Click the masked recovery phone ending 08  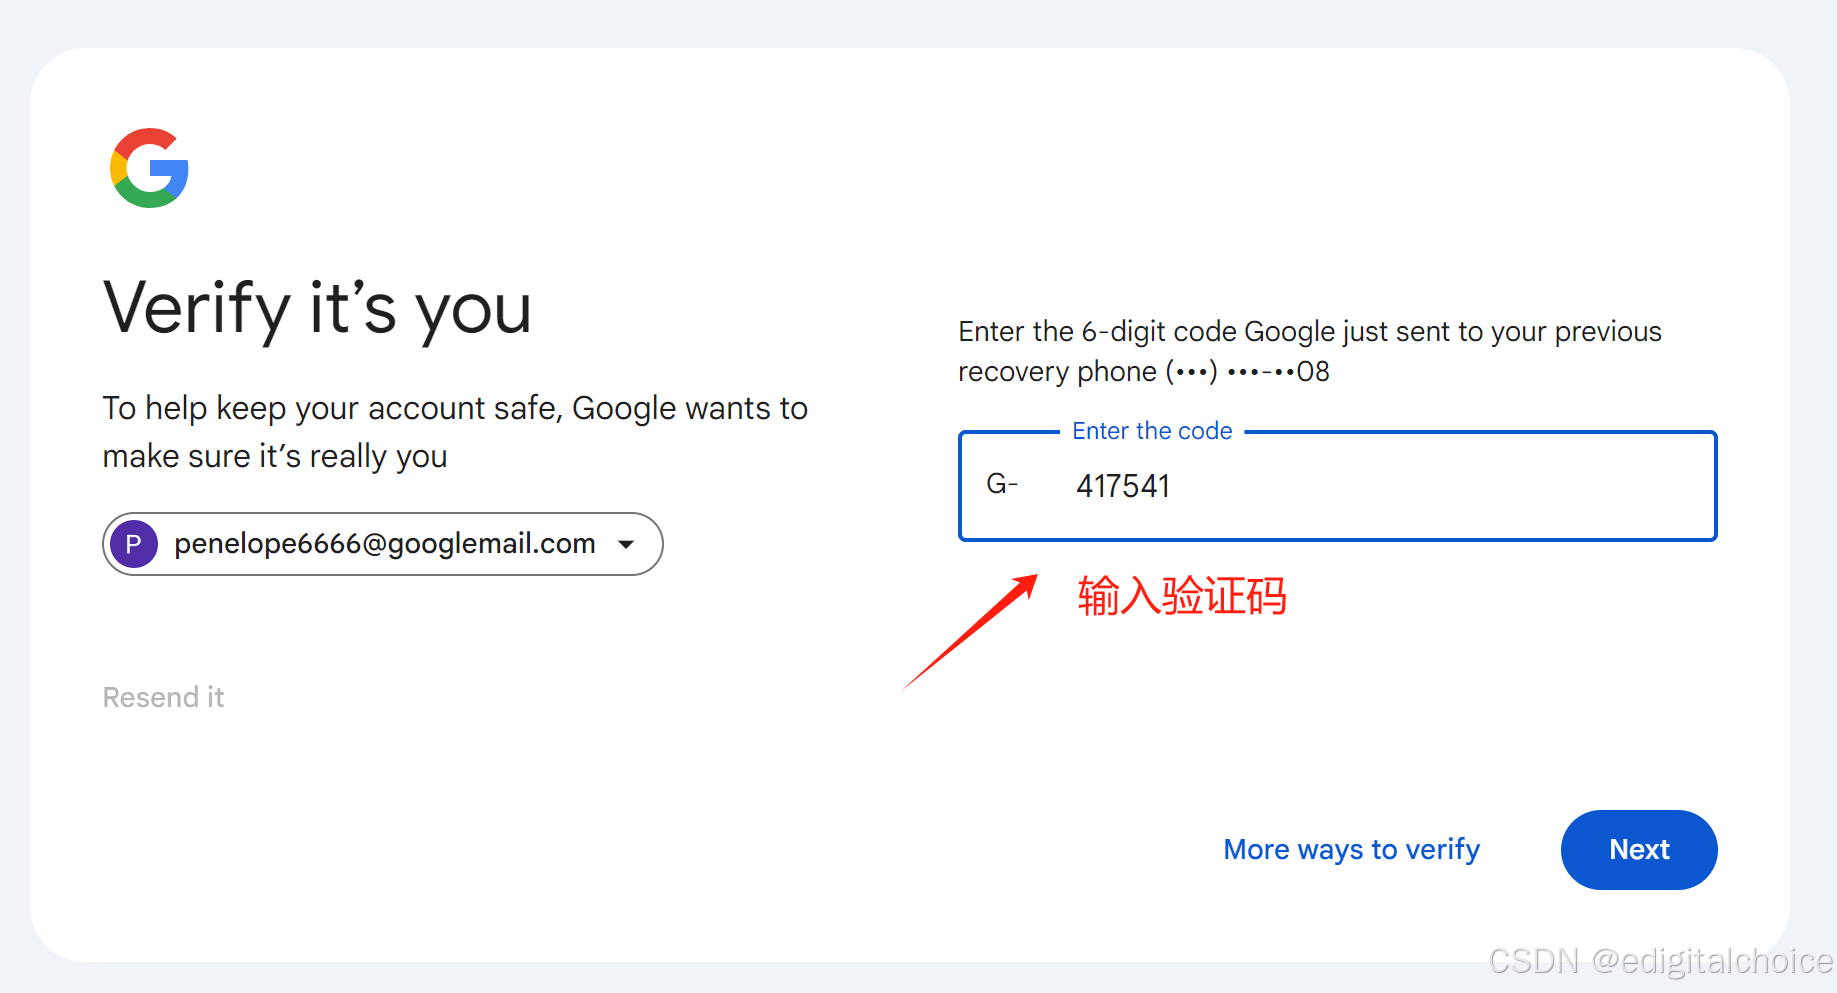tap(1248, 372)
